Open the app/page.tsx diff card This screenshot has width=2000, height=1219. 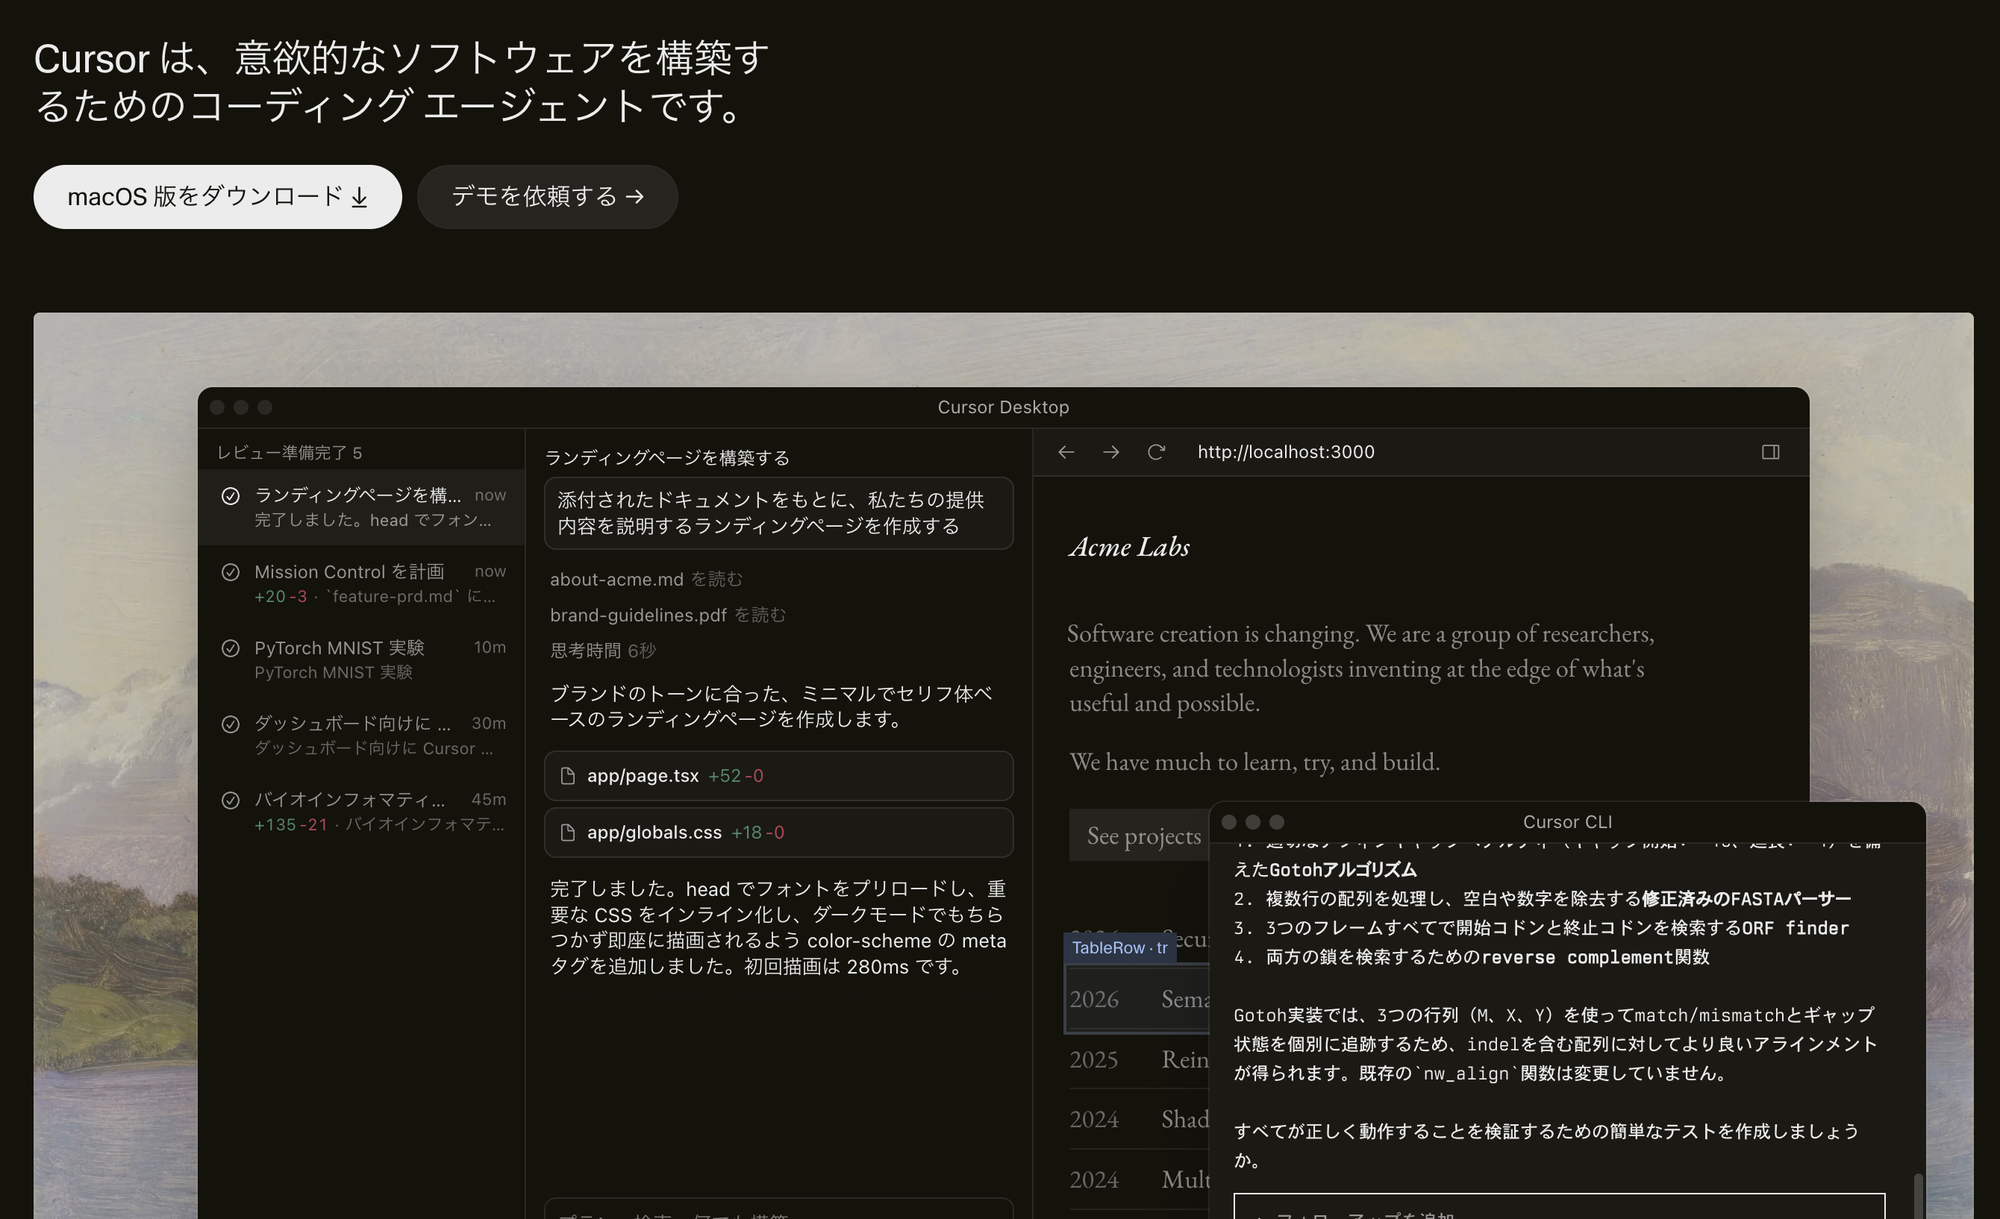pyautogui.click(x=778, y=776)
